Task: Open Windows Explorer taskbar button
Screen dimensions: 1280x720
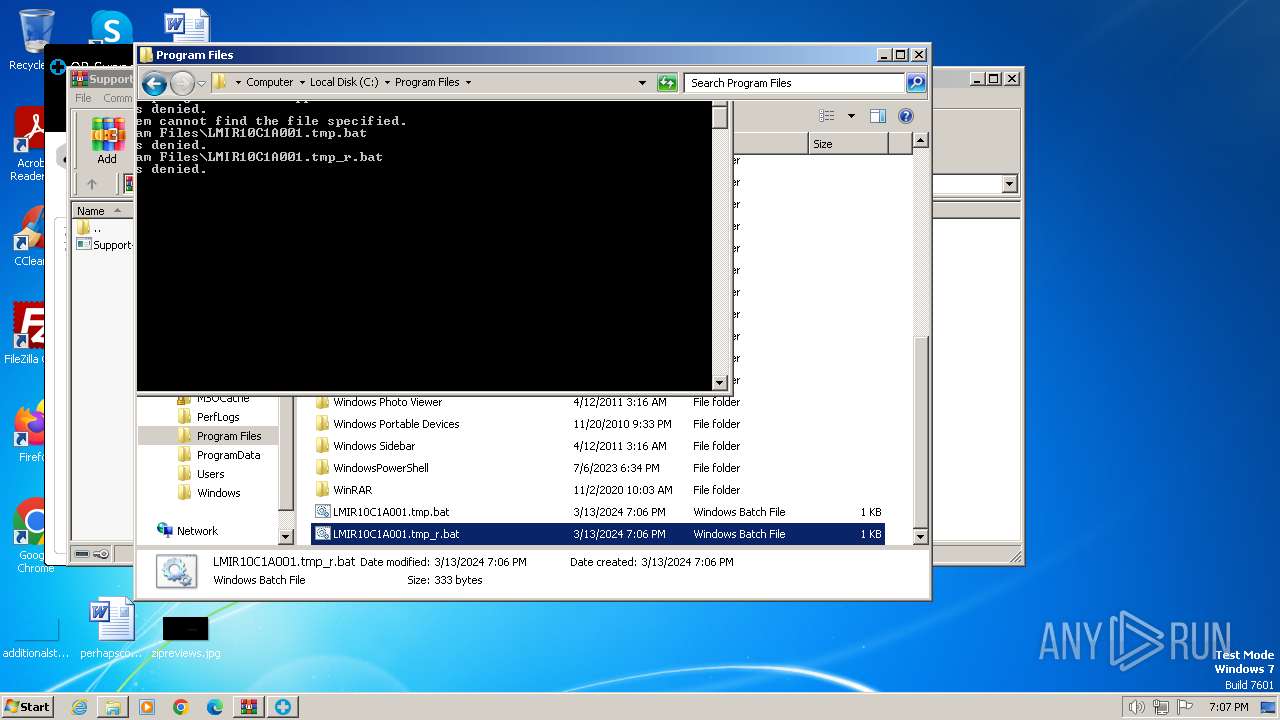Action: point(113,707)
